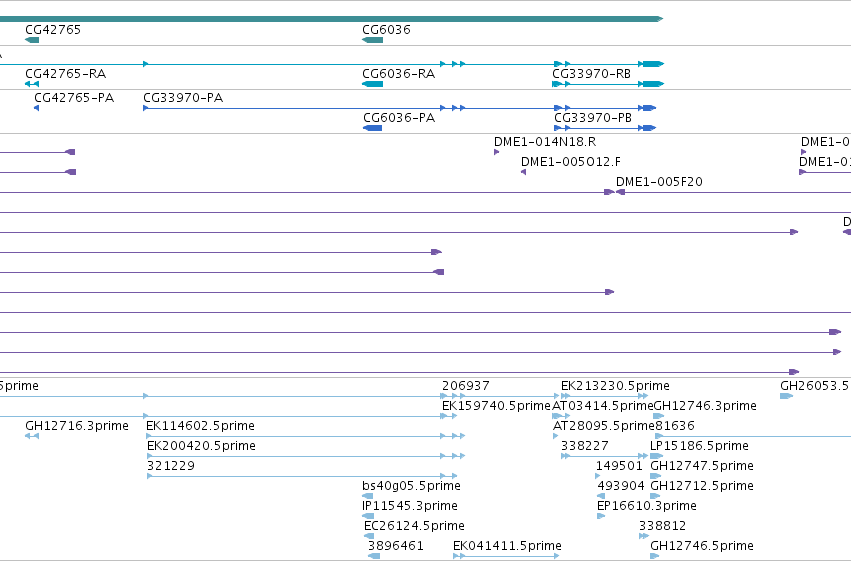Click the CG6036-RA transcript label

coord(398,74)
